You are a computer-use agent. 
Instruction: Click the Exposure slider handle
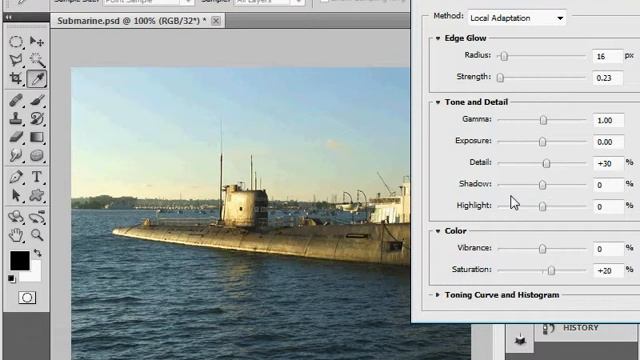[542, 142]
